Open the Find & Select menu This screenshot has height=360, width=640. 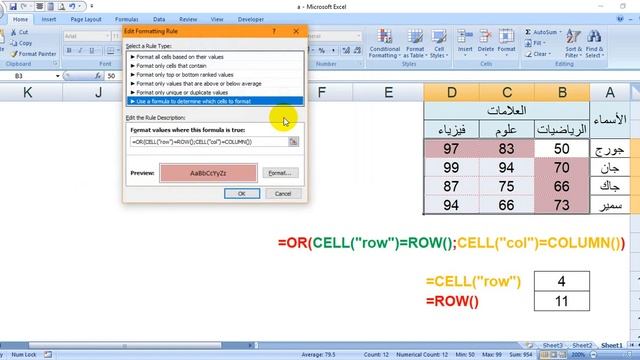(594, 44)
